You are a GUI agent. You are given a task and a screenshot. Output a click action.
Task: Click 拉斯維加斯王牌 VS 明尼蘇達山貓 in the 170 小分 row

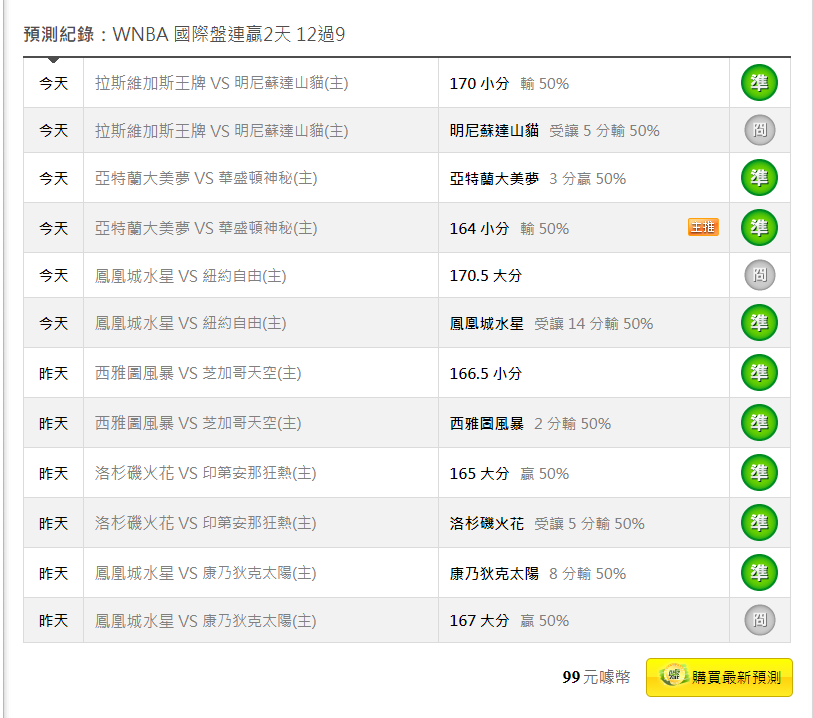[x=221, y=83]
